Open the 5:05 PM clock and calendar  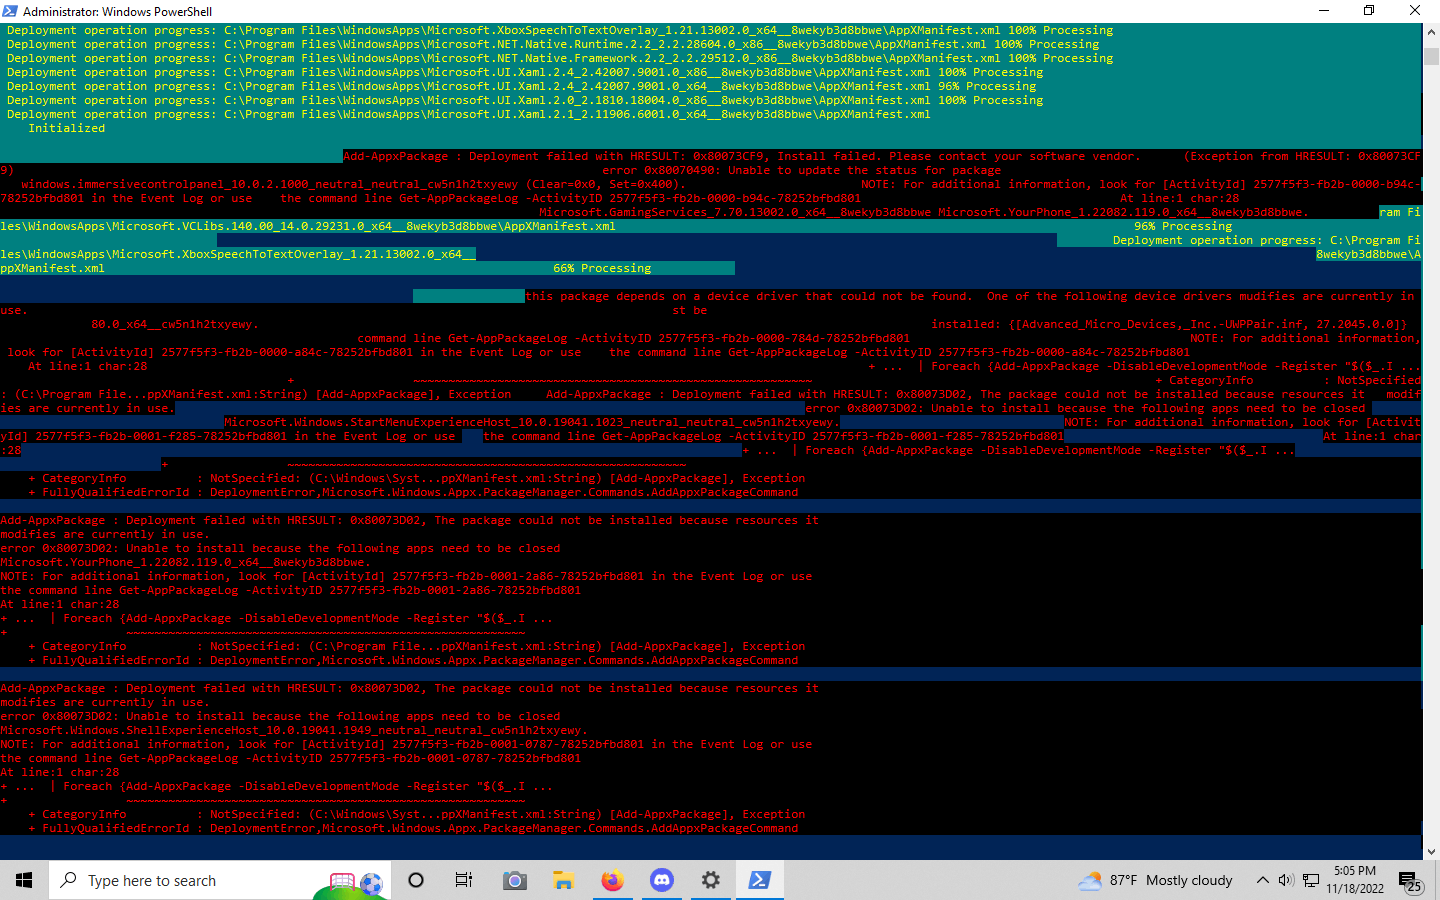(x=1355, y=880)
